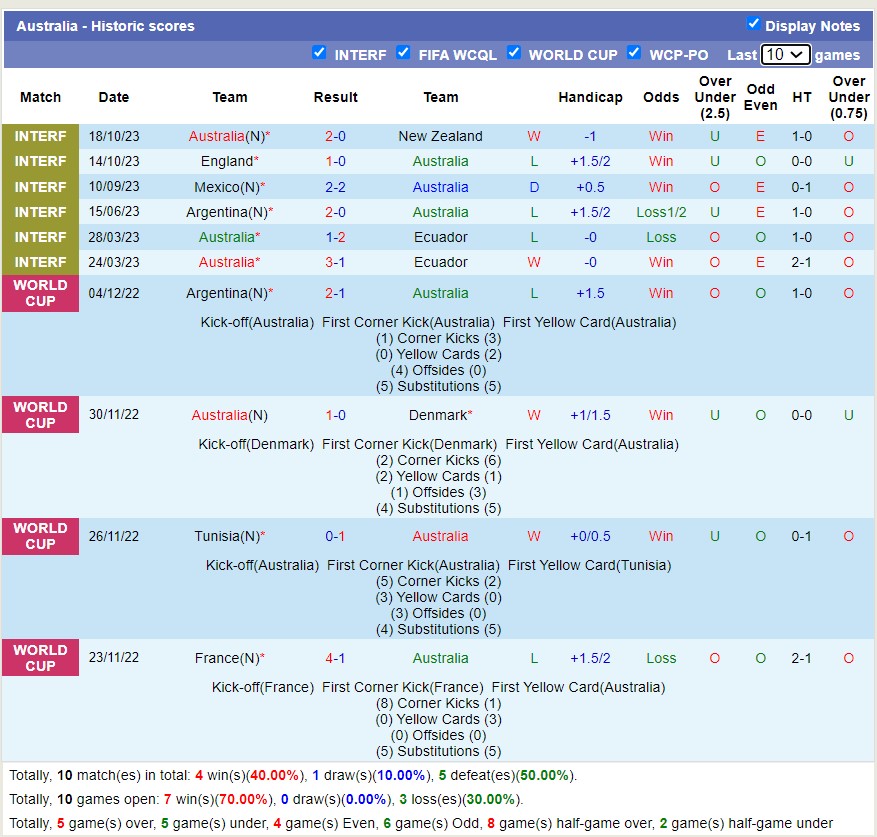Click the 2-1 Argentina World Cup result
The height and width of the screenshot is (837, 877).
tap(335, 293)
